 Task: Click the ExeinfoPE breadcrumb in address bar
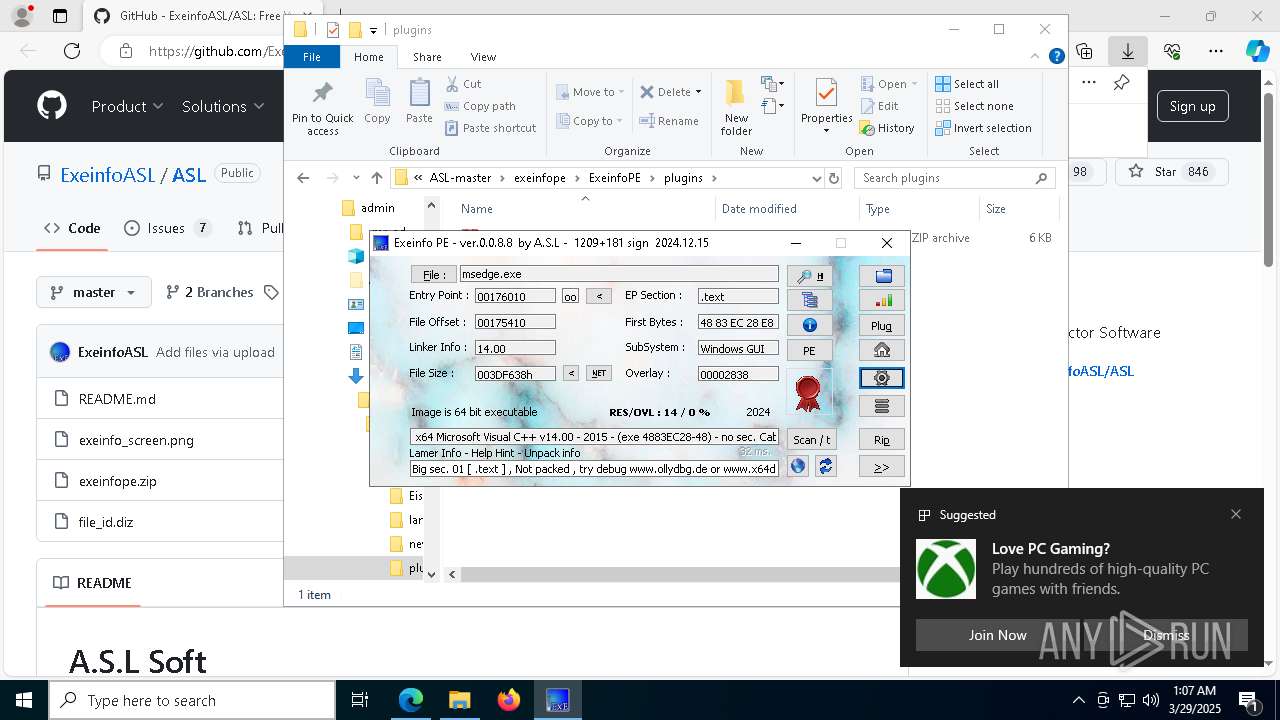click(x=615, y=178)
